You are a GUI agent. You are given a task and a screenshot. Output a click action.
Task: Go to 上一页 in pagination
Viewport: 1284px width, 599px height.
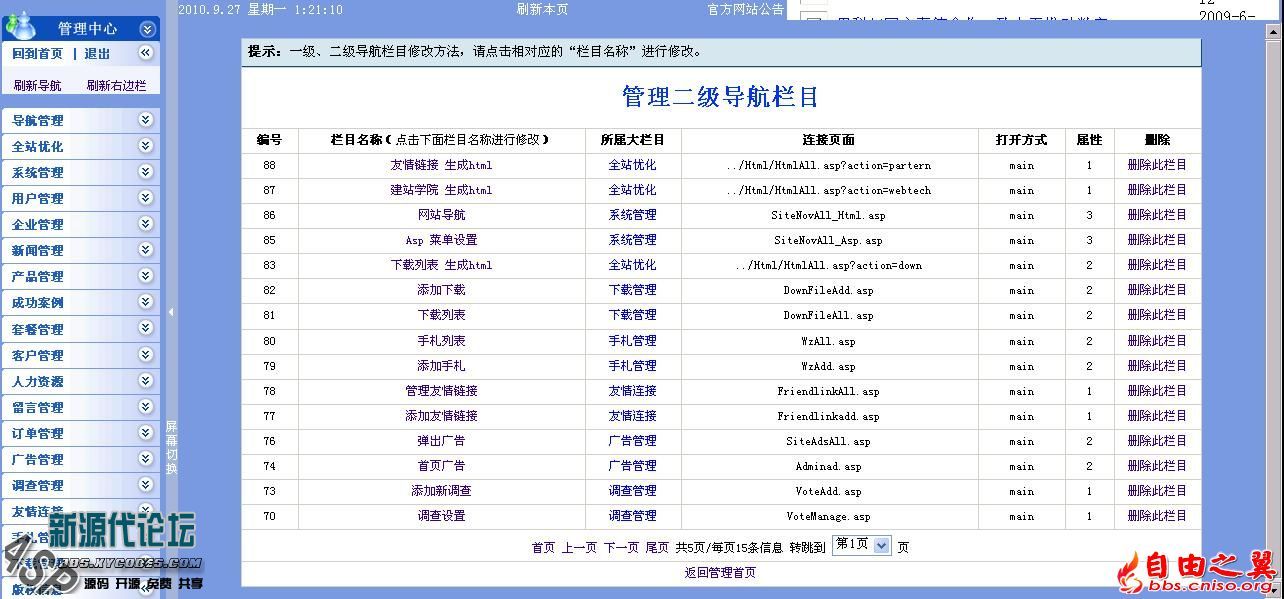tap(579, 548)
